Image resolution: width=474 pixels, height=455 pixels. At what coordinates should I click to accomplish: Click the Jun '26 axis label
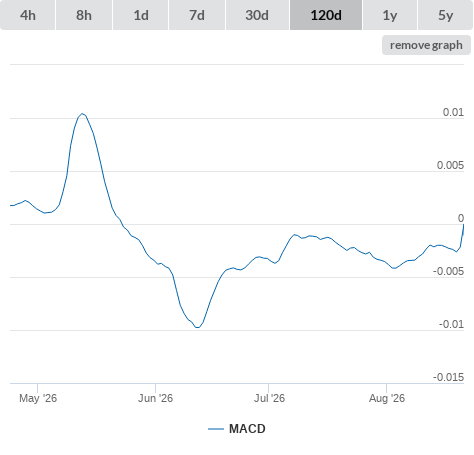[155, 398]
